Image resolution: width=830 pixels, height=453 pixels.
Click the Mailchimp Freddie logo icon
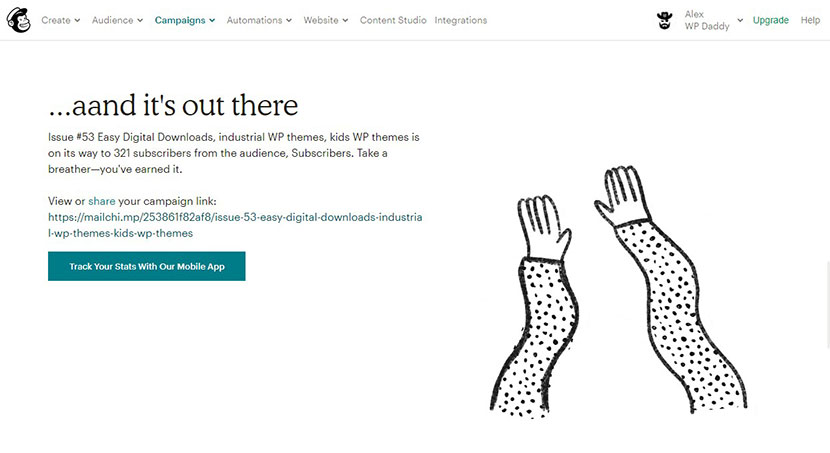click(x=19, y=20)
